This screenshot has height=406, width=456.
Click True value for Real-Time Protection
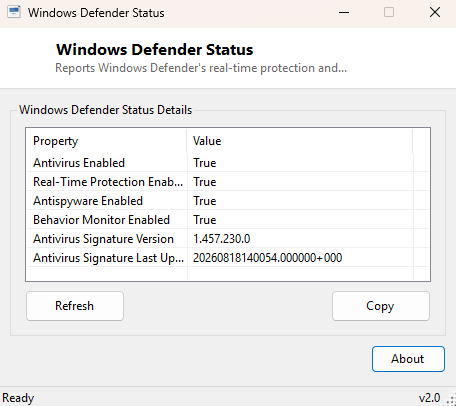tap(205, 182)
